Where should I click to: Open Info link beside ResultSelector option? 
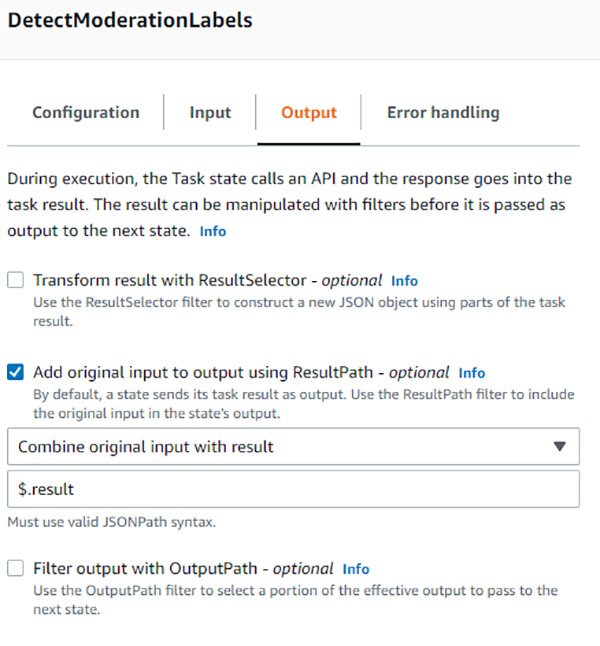click(404, 281)
